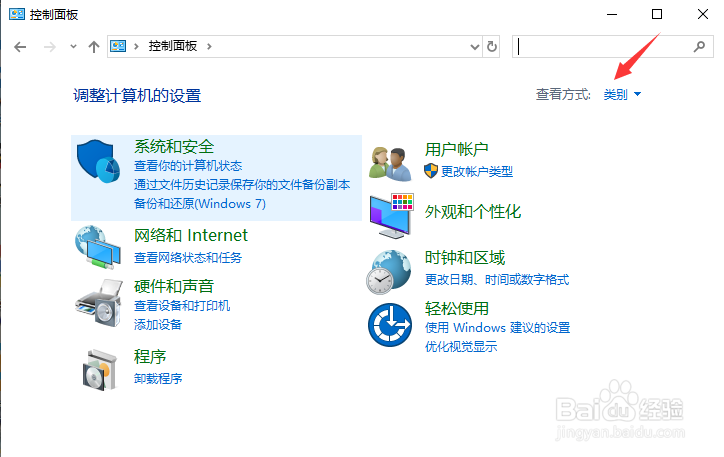Expand the address bar history dropdown
Viewport: 724px width, 457px height.
coord(475,47)
